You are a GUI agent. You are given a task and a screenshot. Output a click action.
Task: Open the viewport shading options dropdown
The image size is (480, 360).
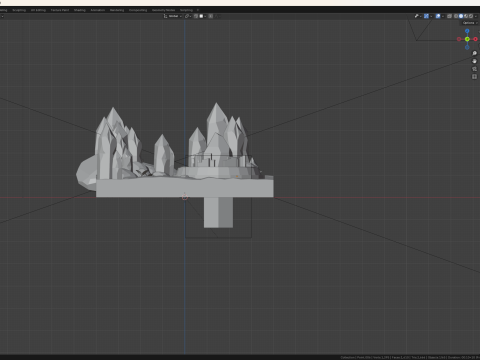coord(476,16)
